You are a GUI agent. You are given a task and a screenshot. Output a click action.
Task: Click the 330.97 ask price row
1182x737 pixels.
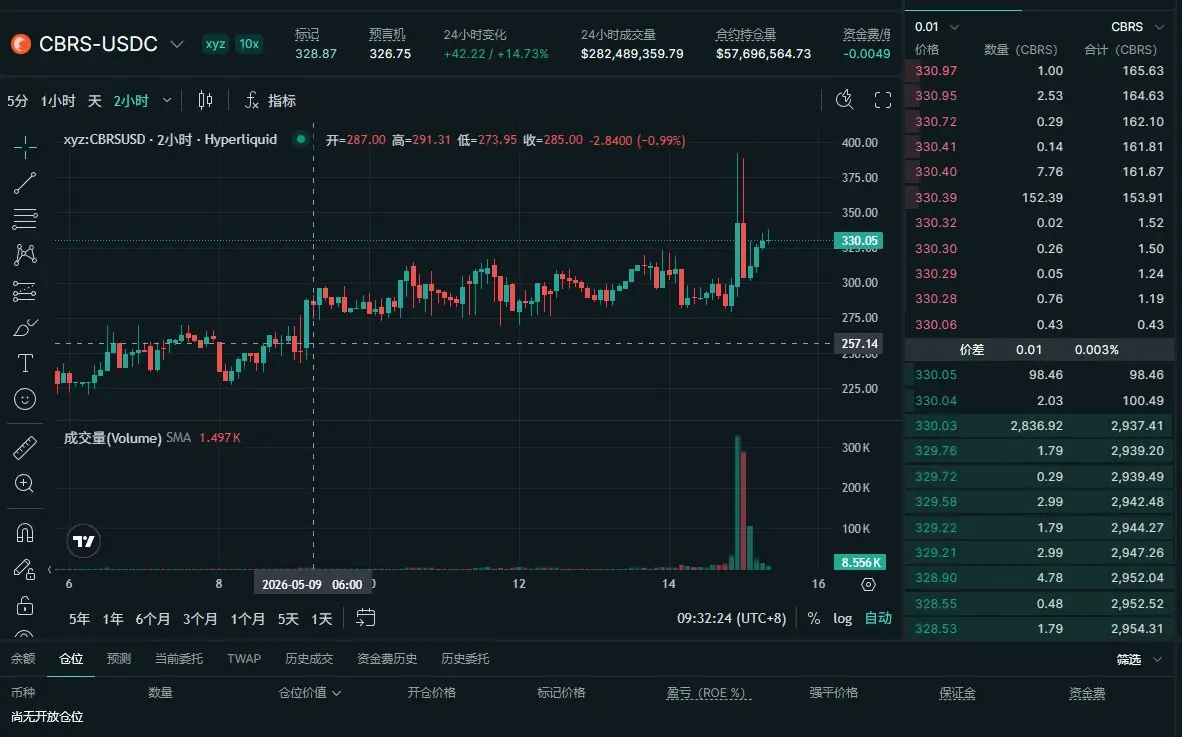pos(1040,71)
